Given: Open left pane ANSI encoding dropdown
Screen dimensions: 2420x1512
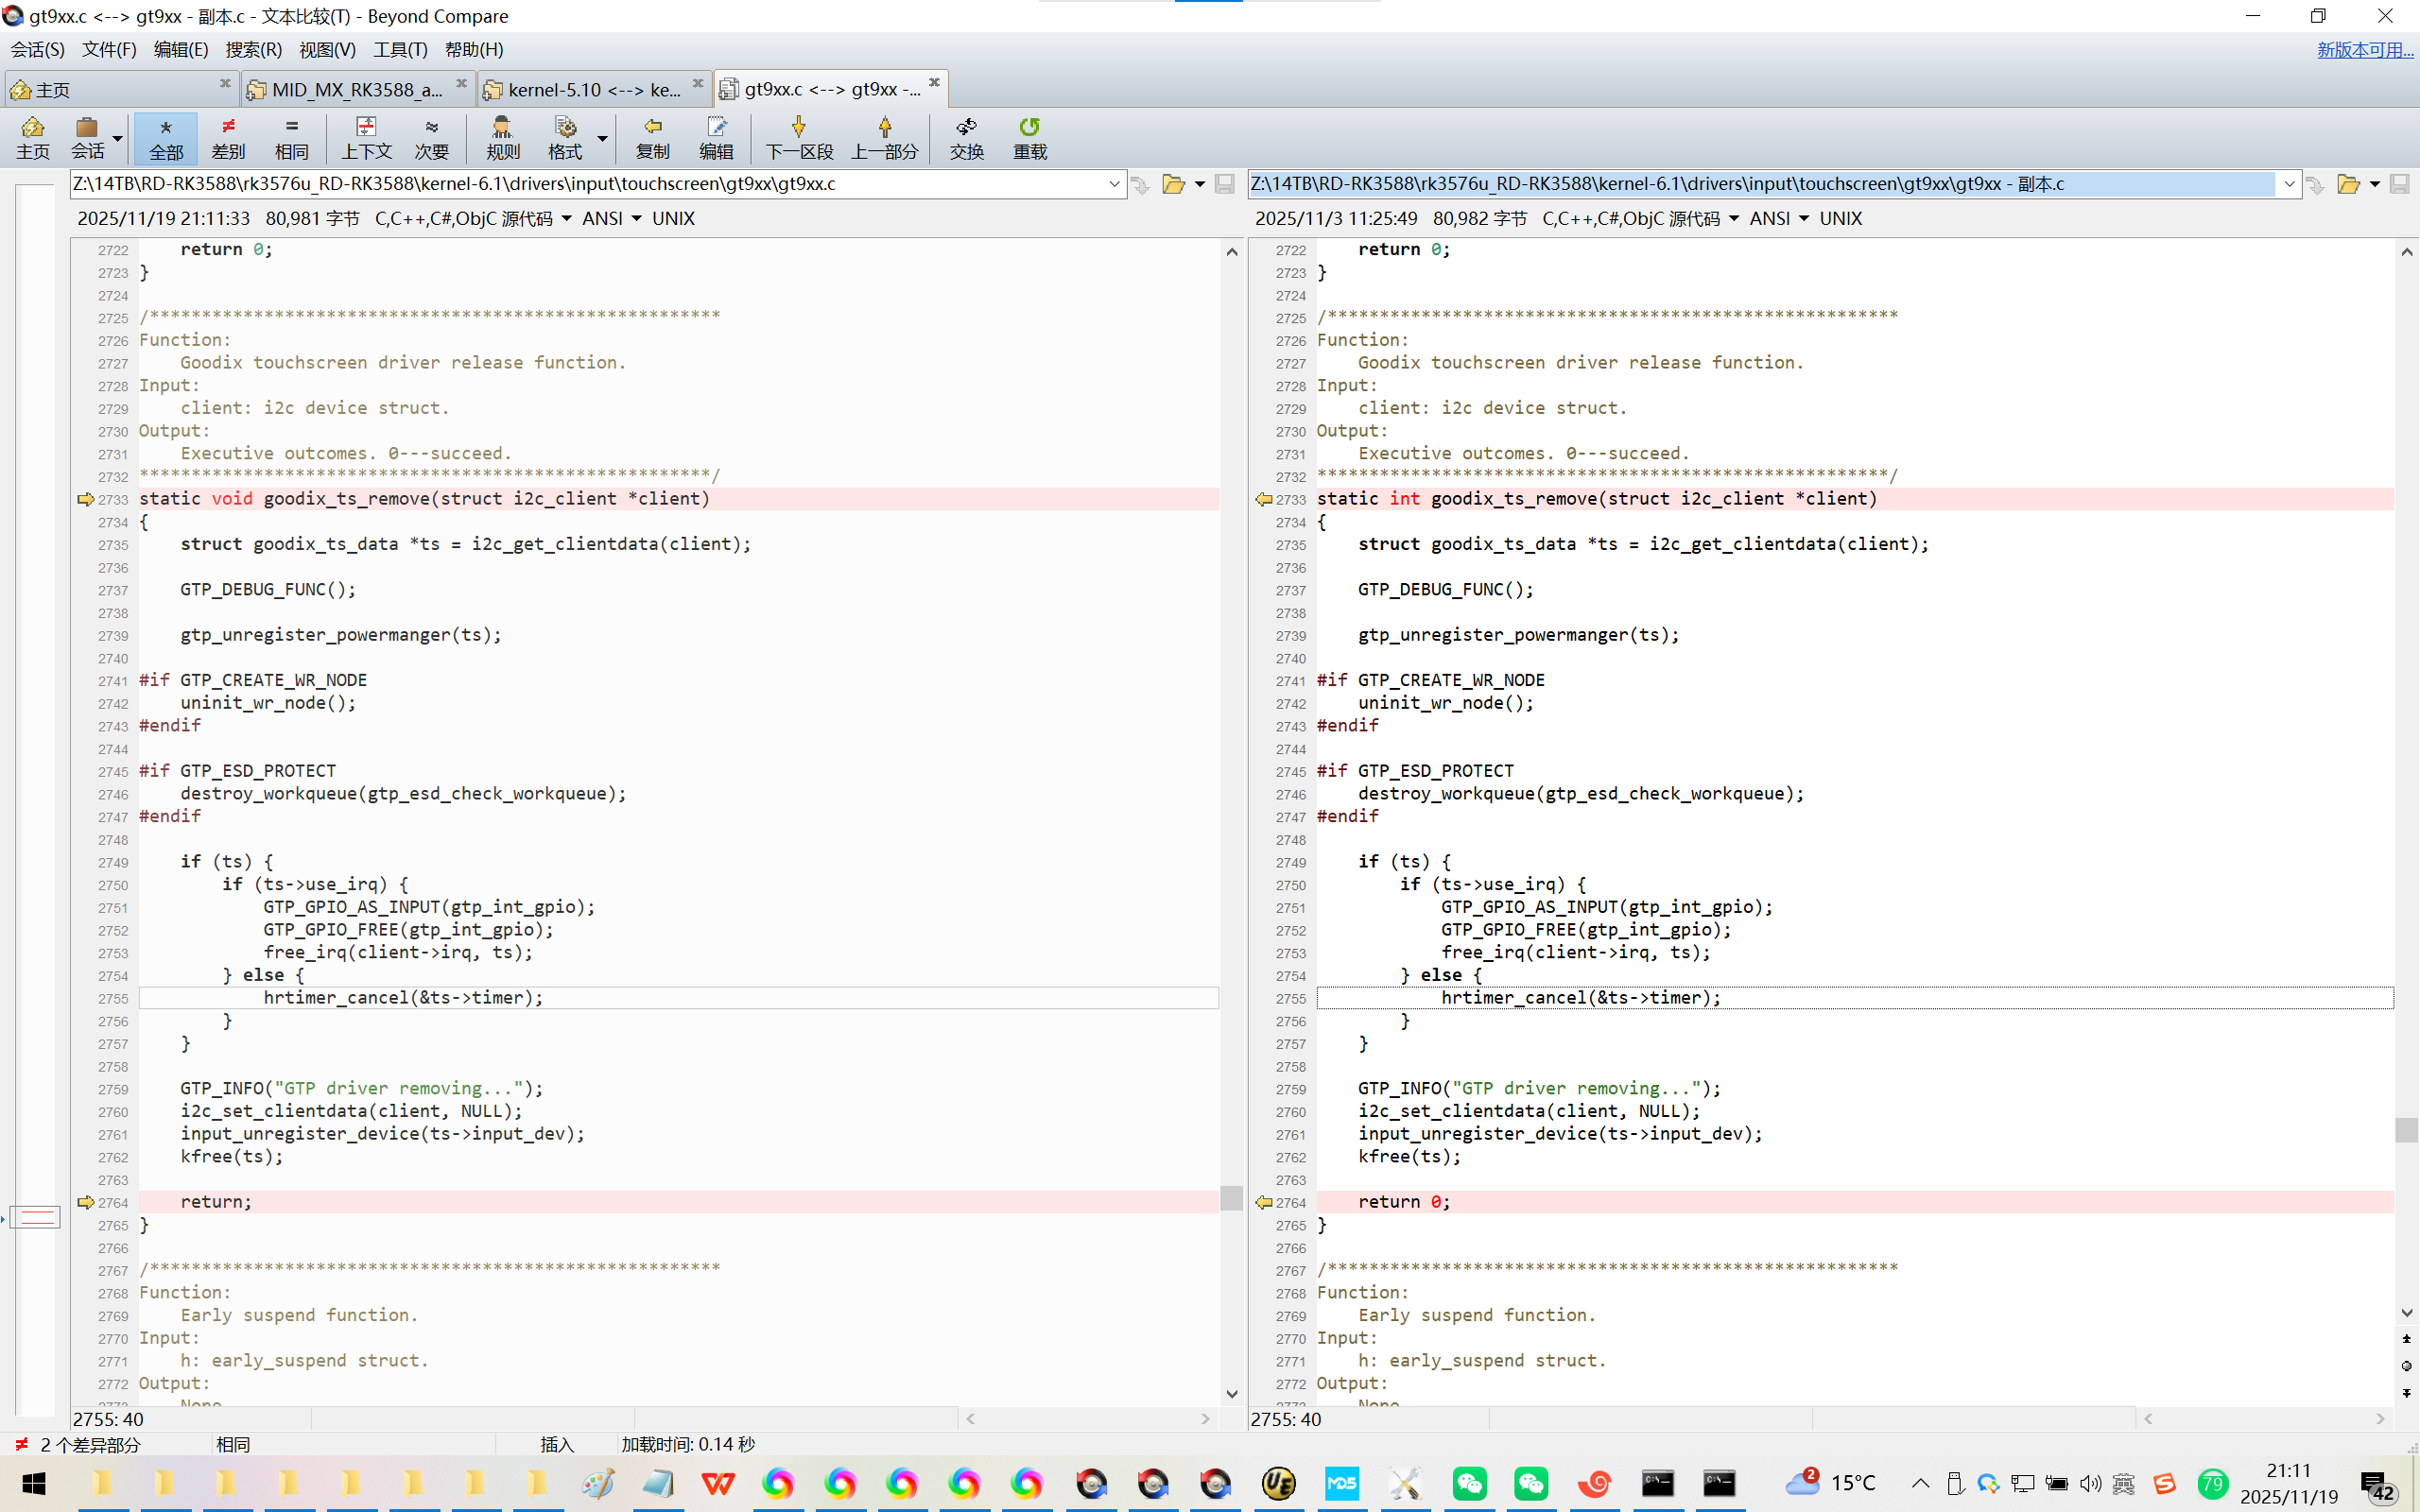Looking at the screenshot, I should click(636, 219).
